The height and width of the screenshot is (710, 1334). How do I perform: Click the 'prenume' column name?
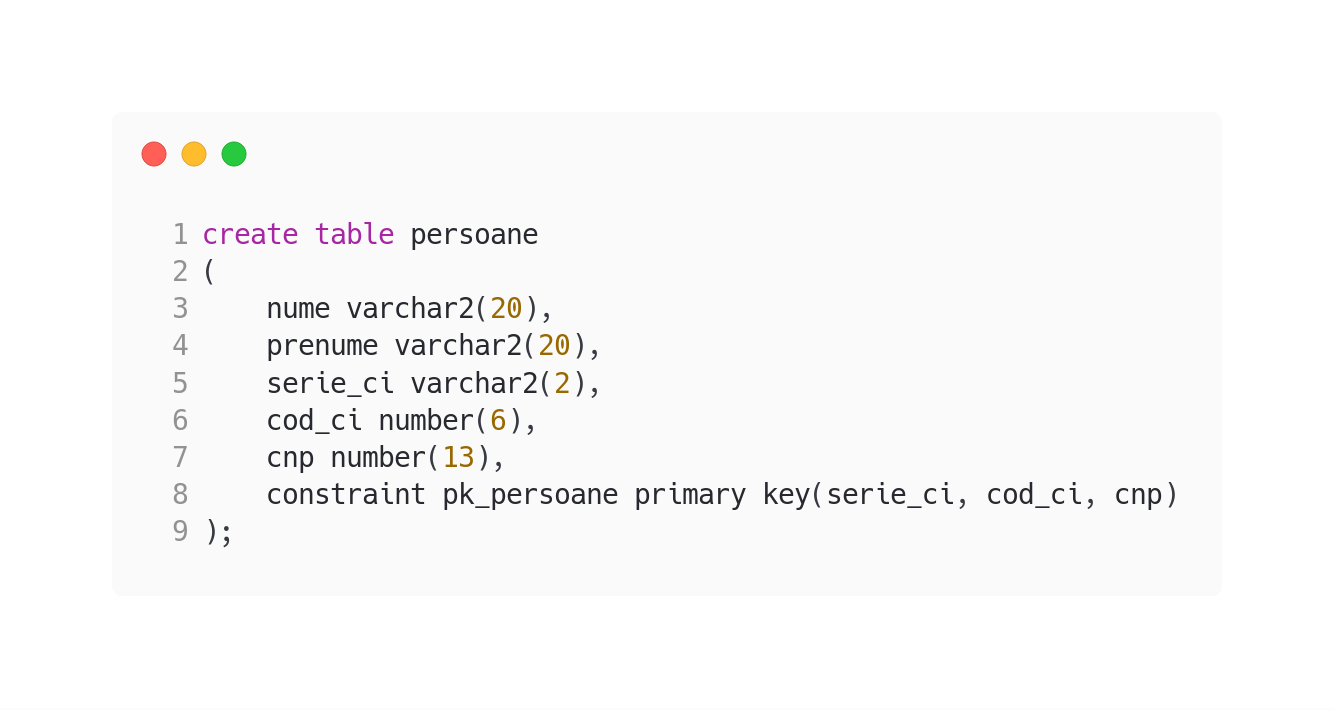[x=322, y=347]
